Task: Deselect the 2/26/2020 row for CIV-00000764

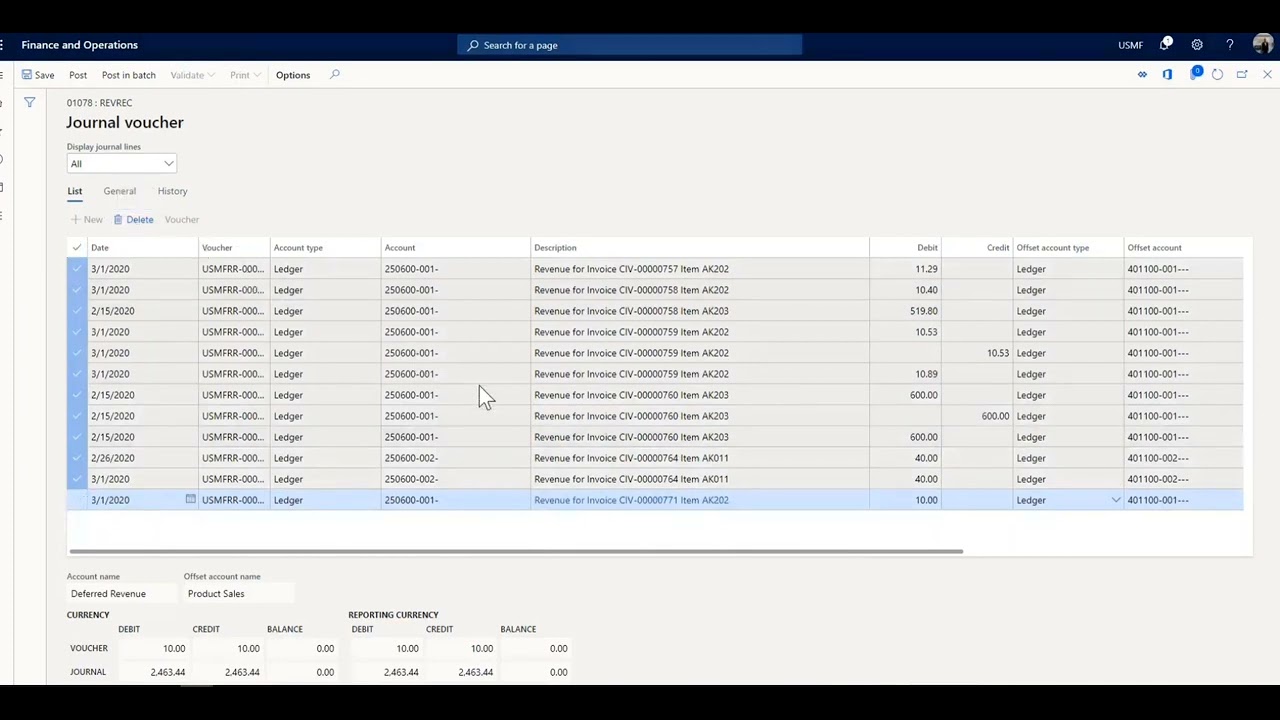Action: click(x=77, y=458)
